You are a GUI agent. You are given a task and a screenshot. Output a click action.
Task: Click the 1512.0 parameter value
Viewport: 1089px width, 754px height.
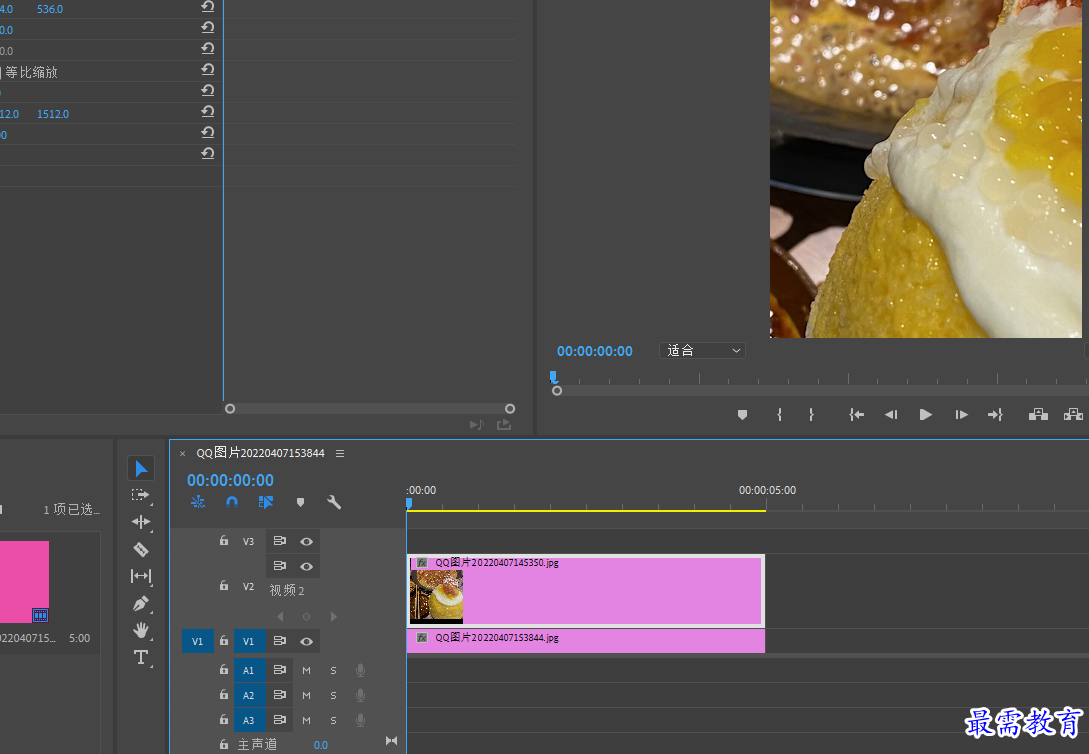tap(53, 114)
